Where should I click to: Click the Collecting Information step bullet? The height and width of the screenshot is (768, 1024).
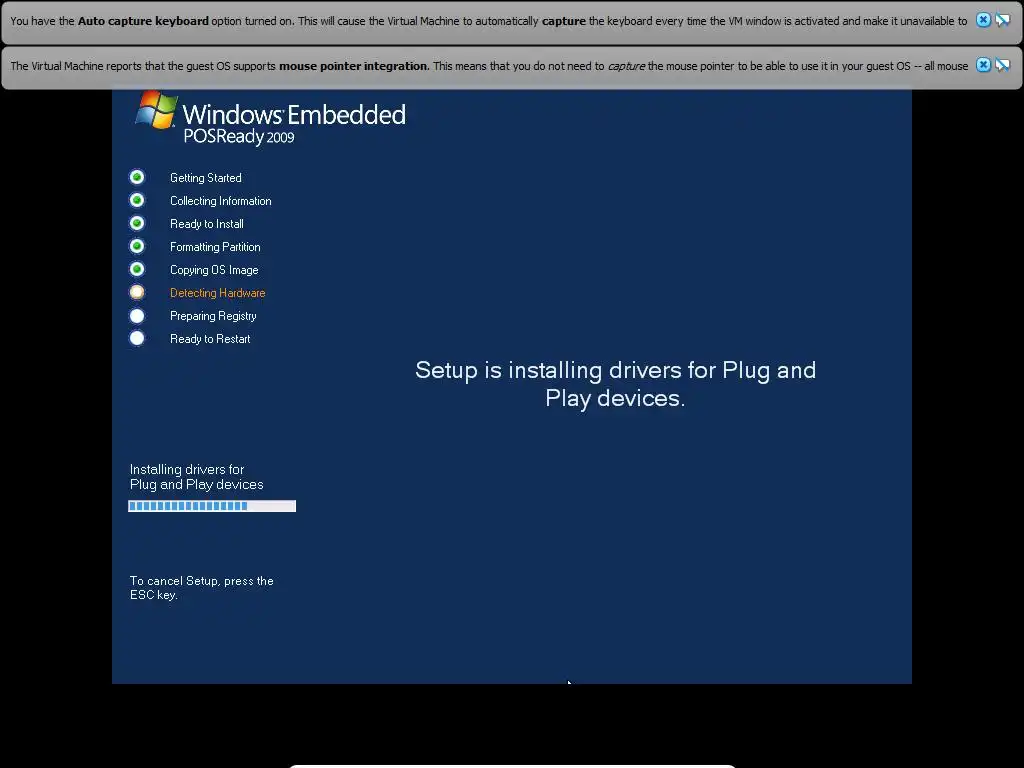[x=137, y=200]
